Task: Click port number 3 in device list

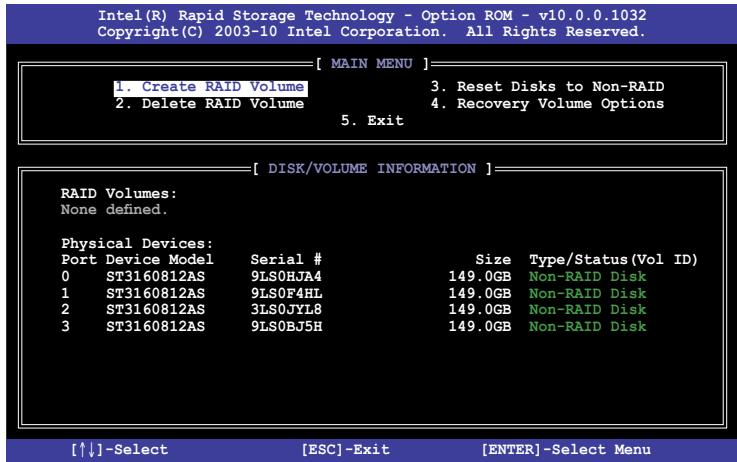Action: click(65, 327)
